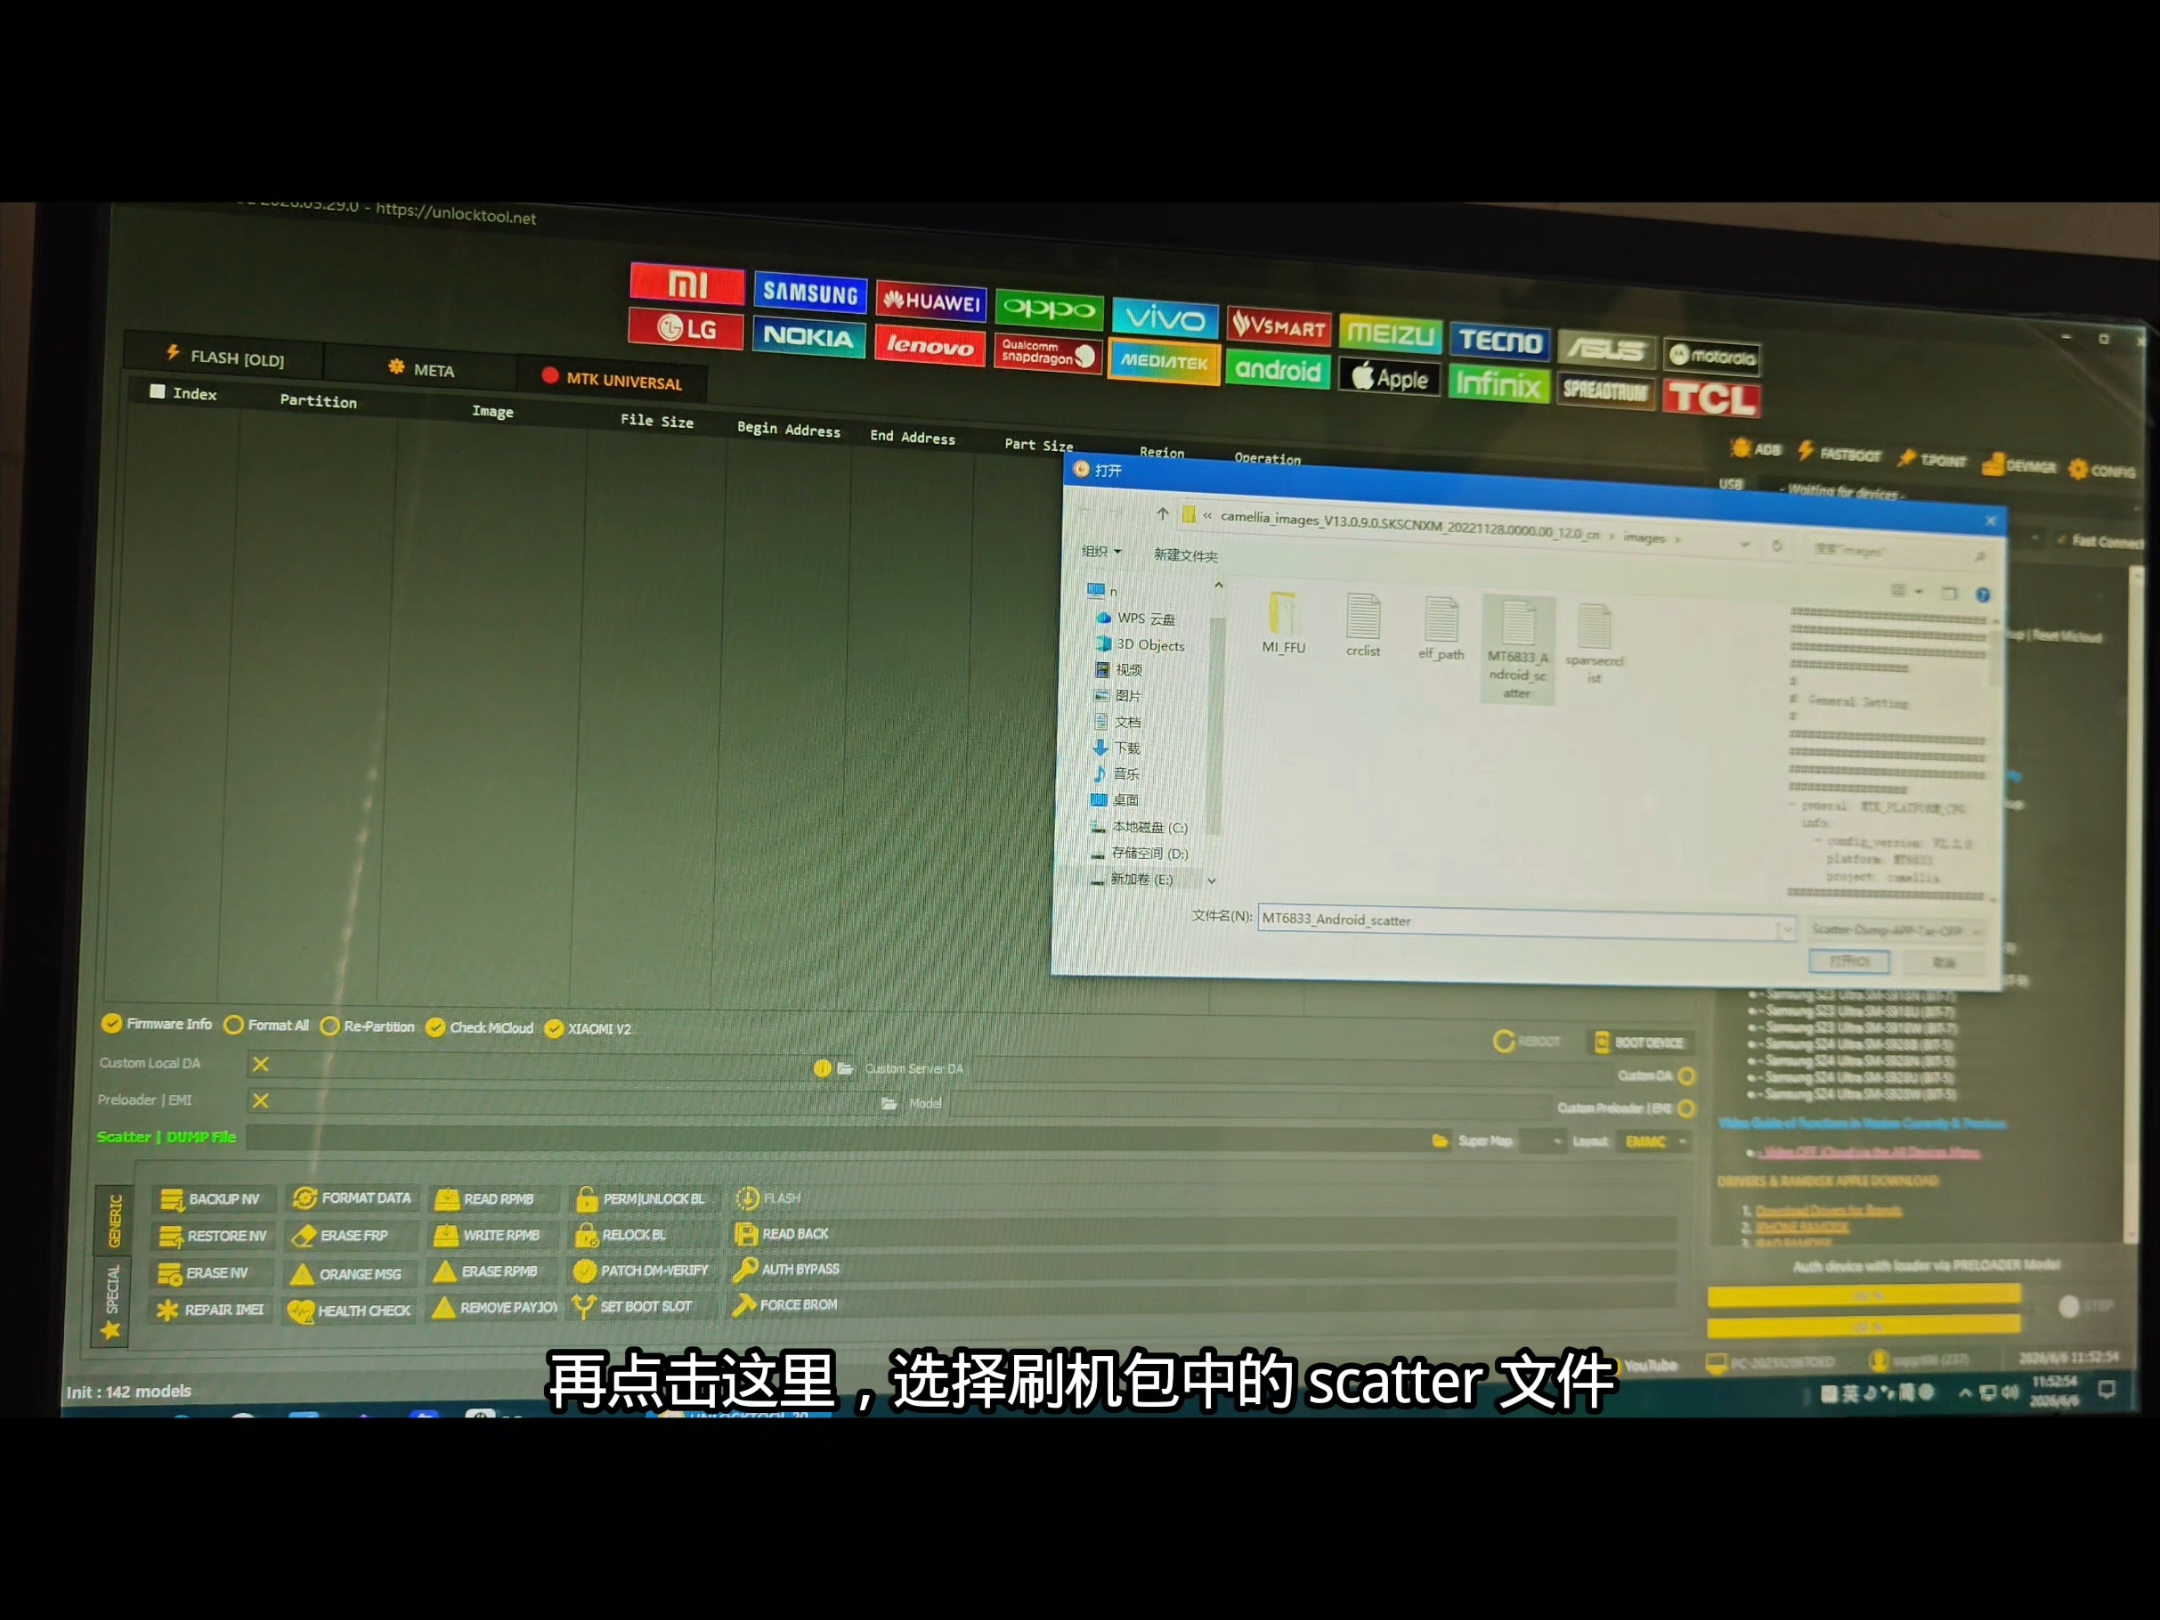2160x1620 pixels.
Task: Select the ASUS brand logo
Action: (x=1606, y=349)
